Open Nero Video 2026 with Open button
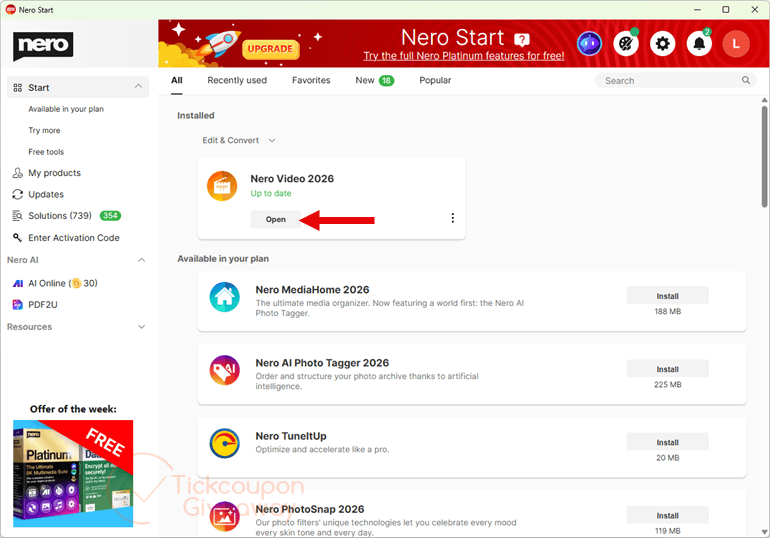Viewport: 770px width, 538px height. coord(275,219)
